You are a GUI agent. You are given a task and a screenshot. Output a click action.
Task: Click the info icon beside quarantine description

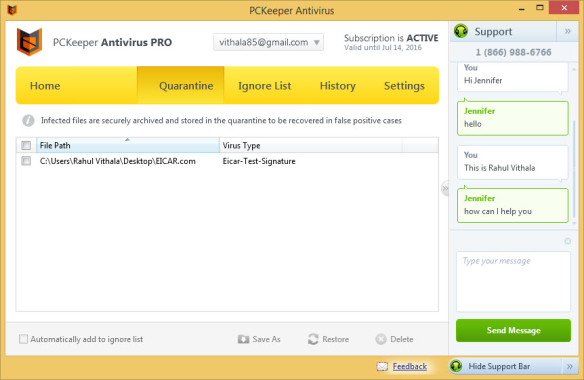click(28, 120)
